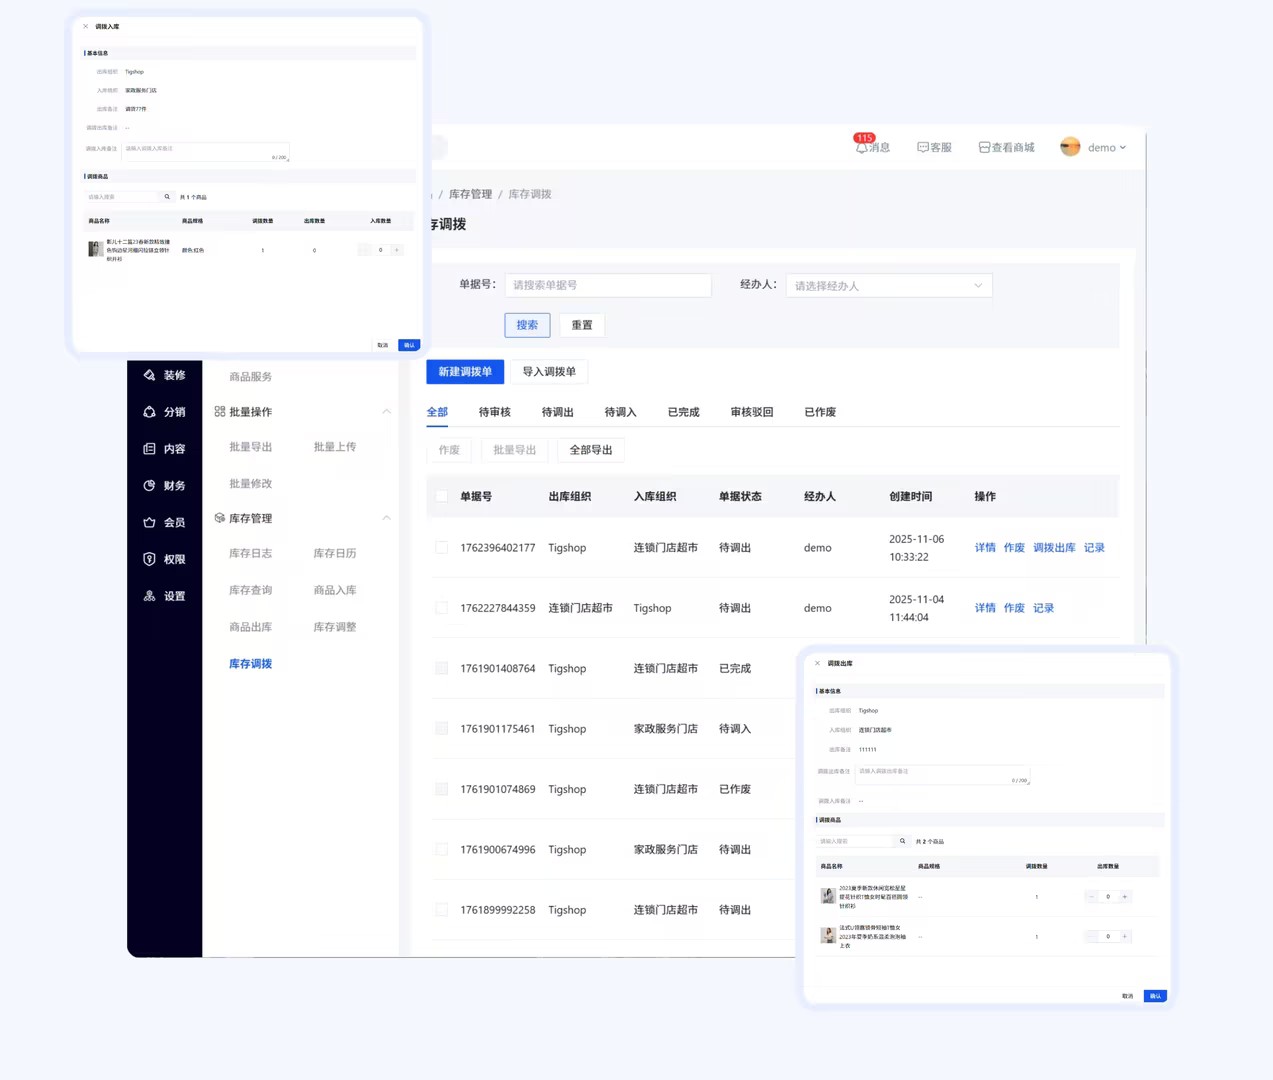The width and height of the screenshot is (1273, 1080).
Task: Click the order number search input field
Action: 607,285
